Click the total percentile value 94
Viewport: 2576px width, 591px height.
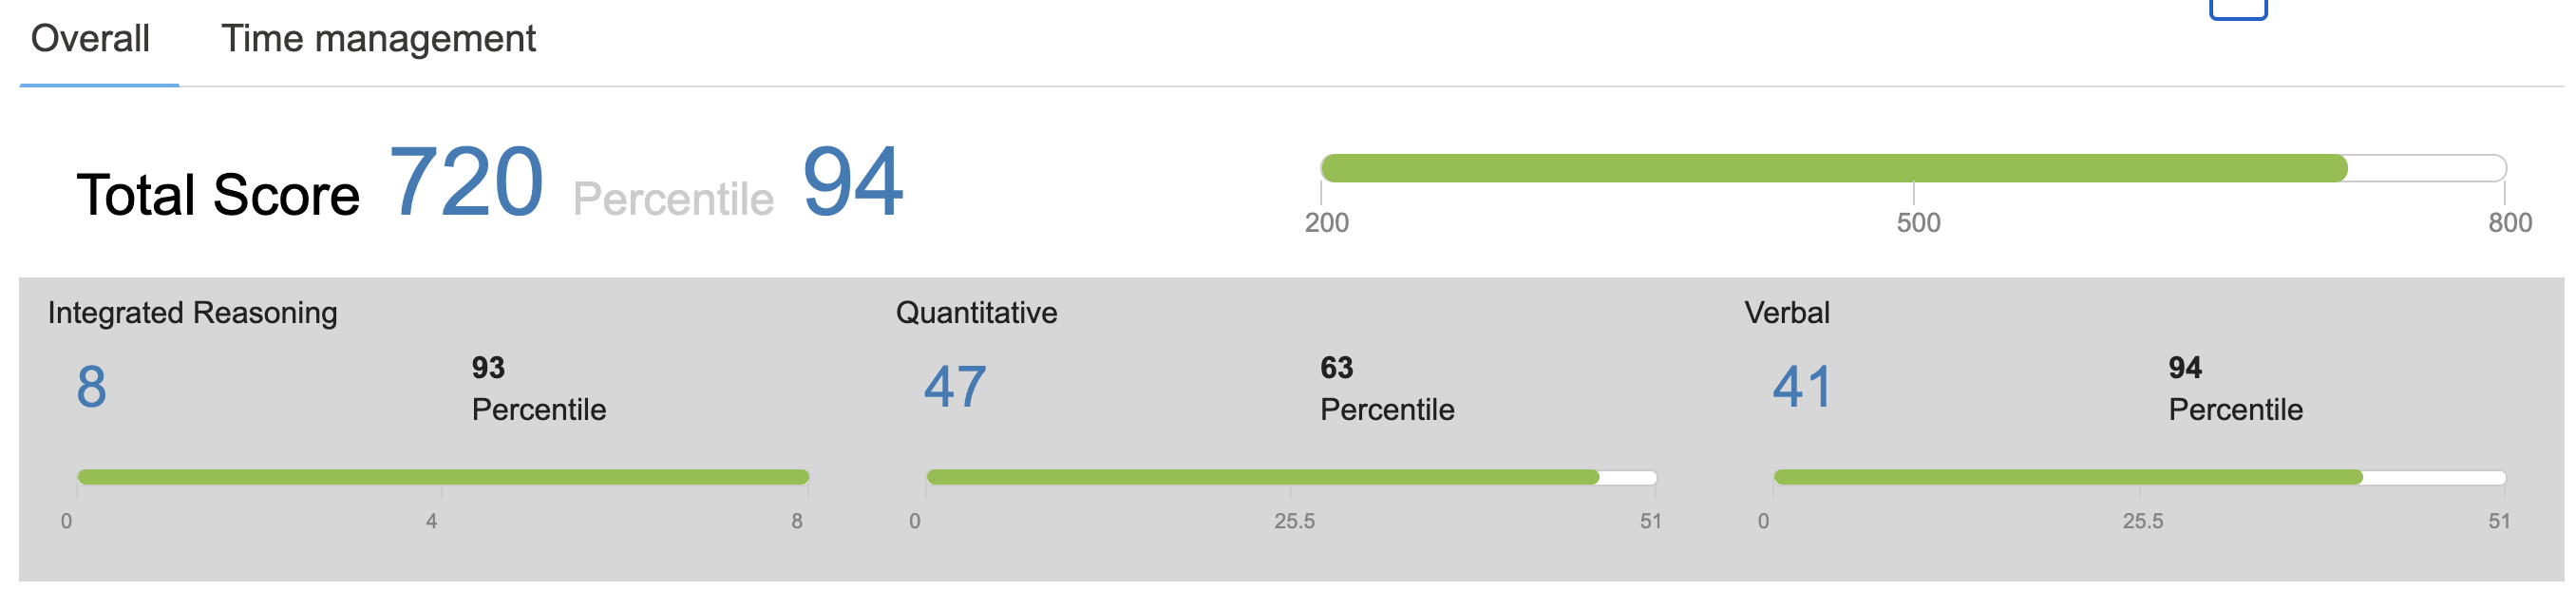click(x=852, y=183)
